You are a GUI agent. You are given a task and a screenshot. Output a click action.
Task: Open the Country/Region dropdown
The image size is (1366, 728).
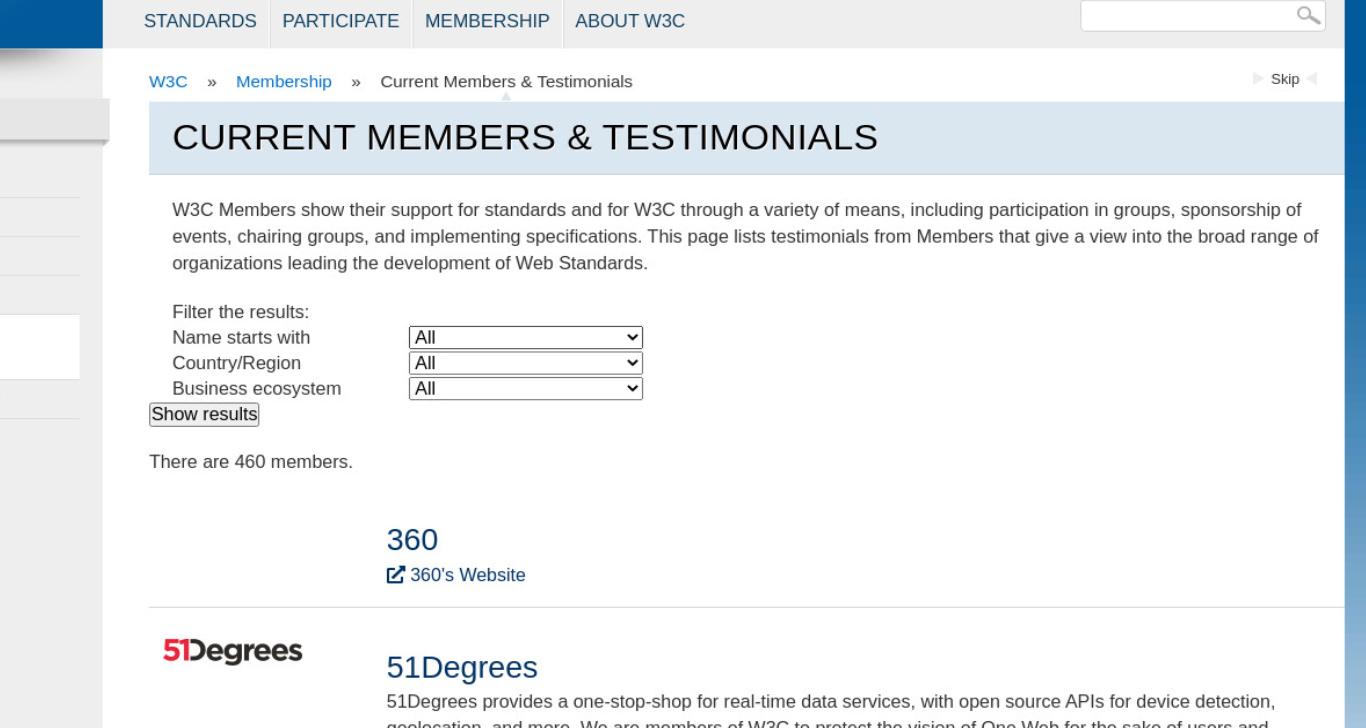526,363
